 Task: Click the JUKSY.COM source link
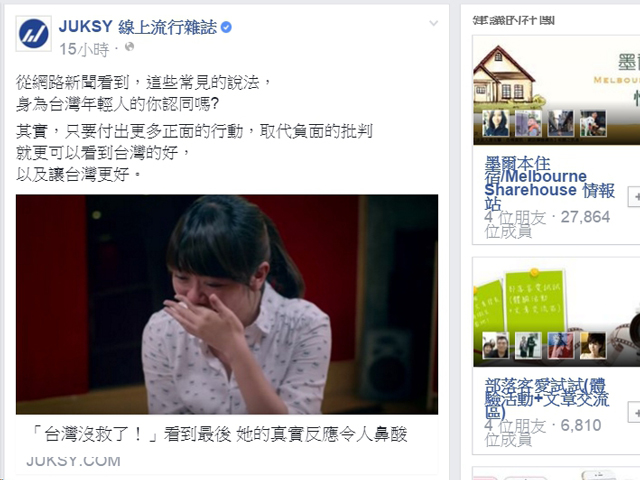73,461
